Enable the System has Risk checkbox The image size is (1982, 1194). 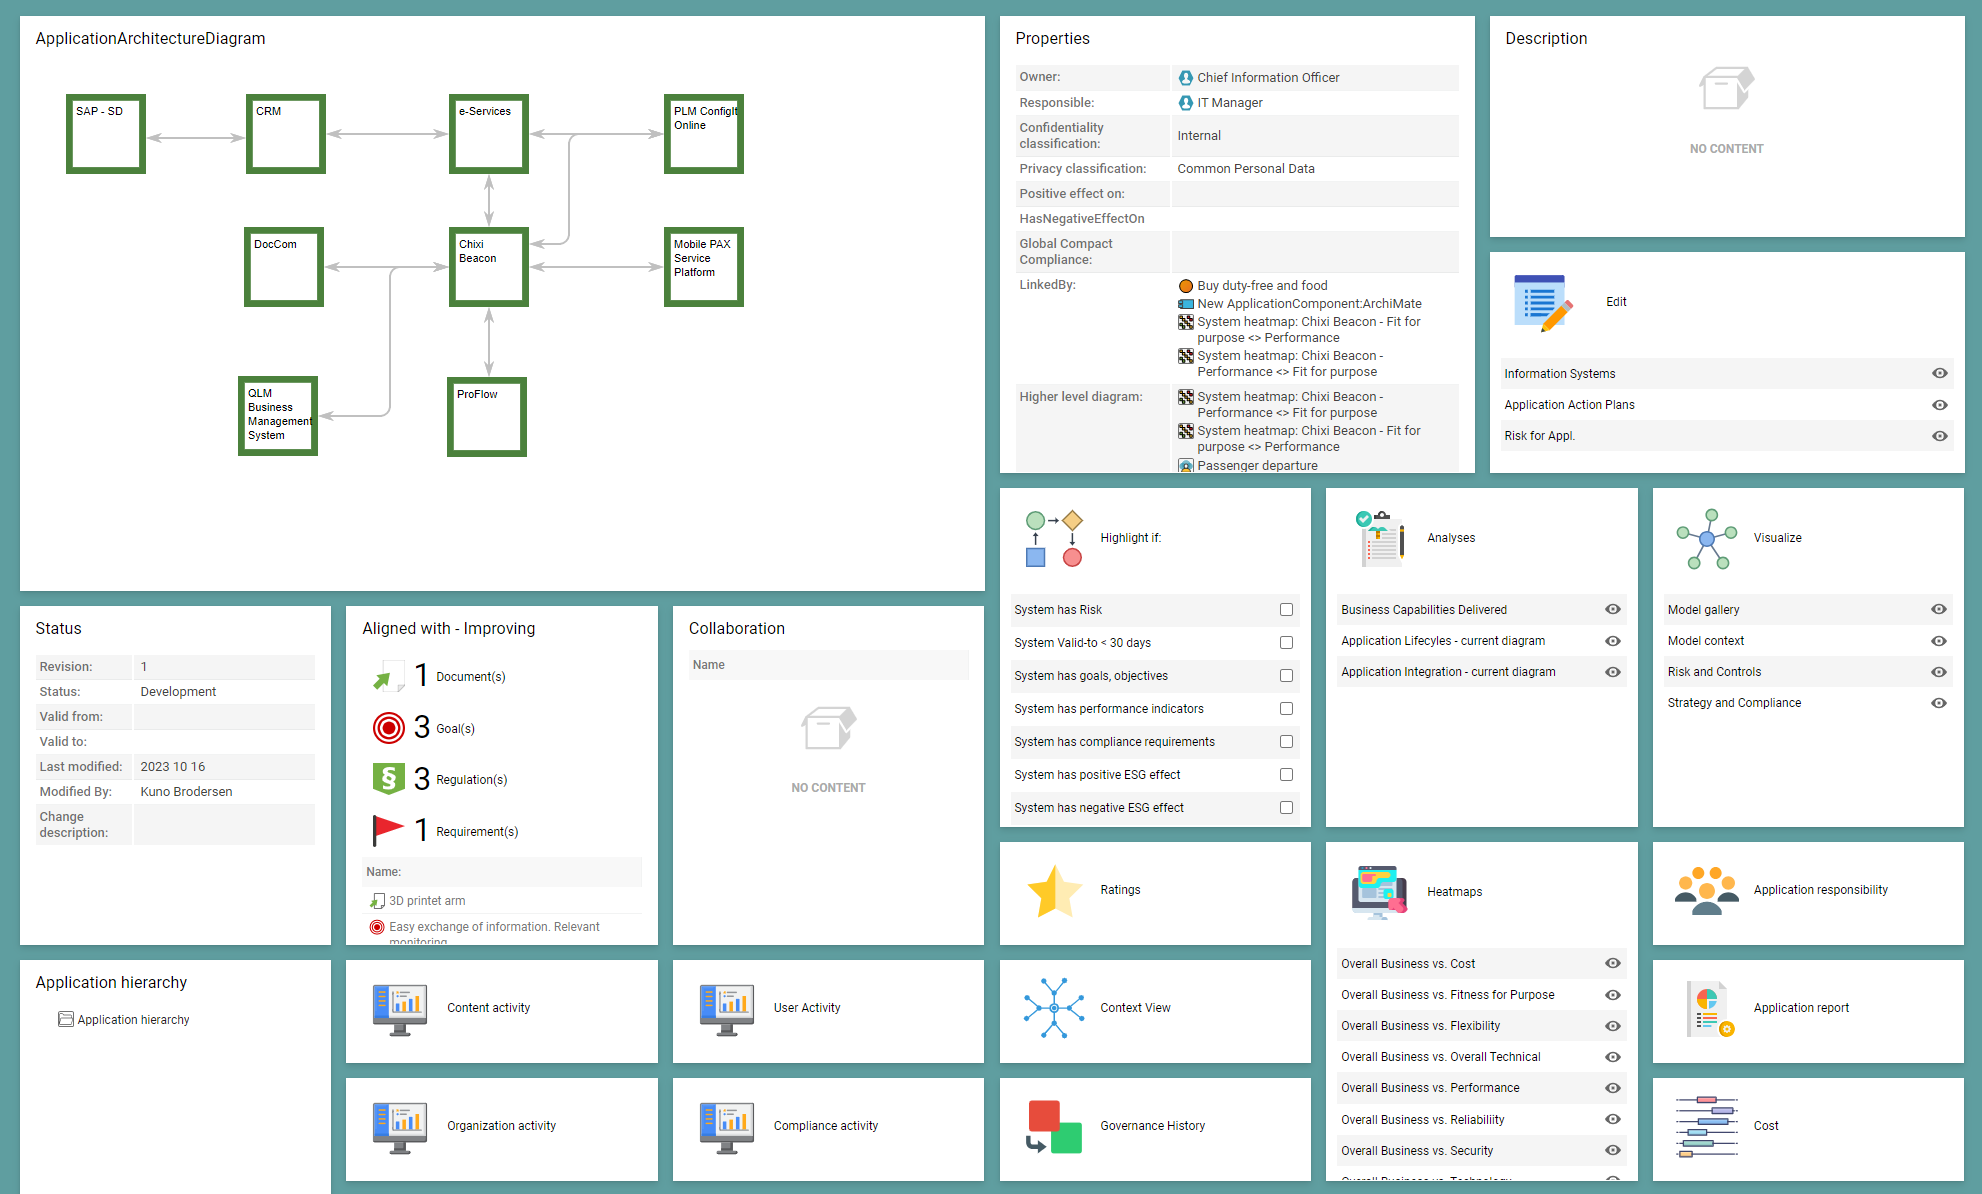click(x=1286, y=610)
